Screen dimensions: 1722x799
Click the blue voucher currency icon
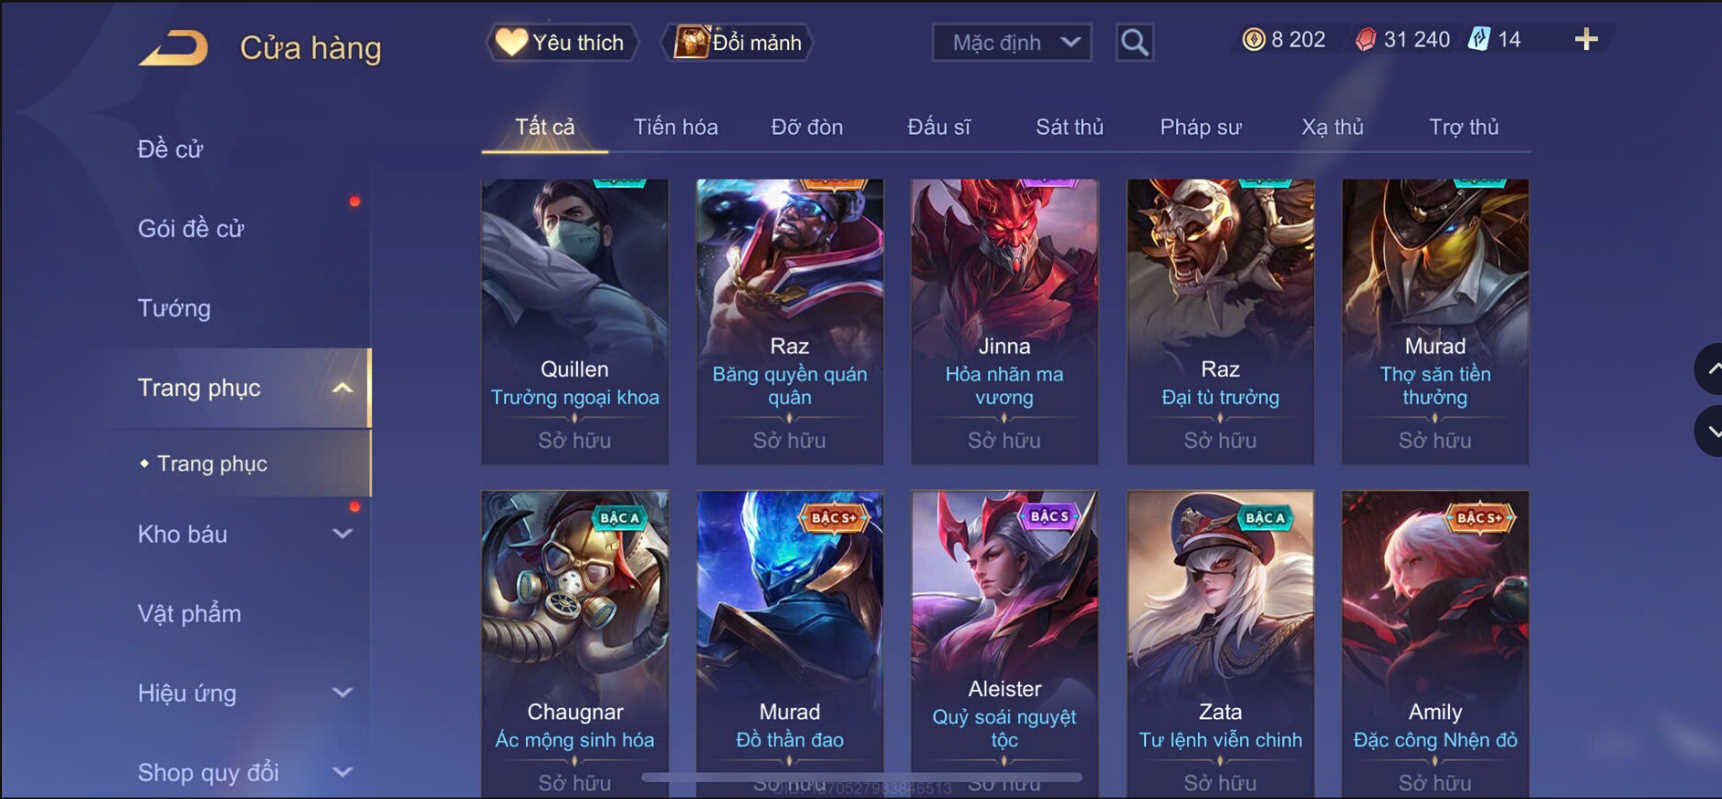point(1478,40)
